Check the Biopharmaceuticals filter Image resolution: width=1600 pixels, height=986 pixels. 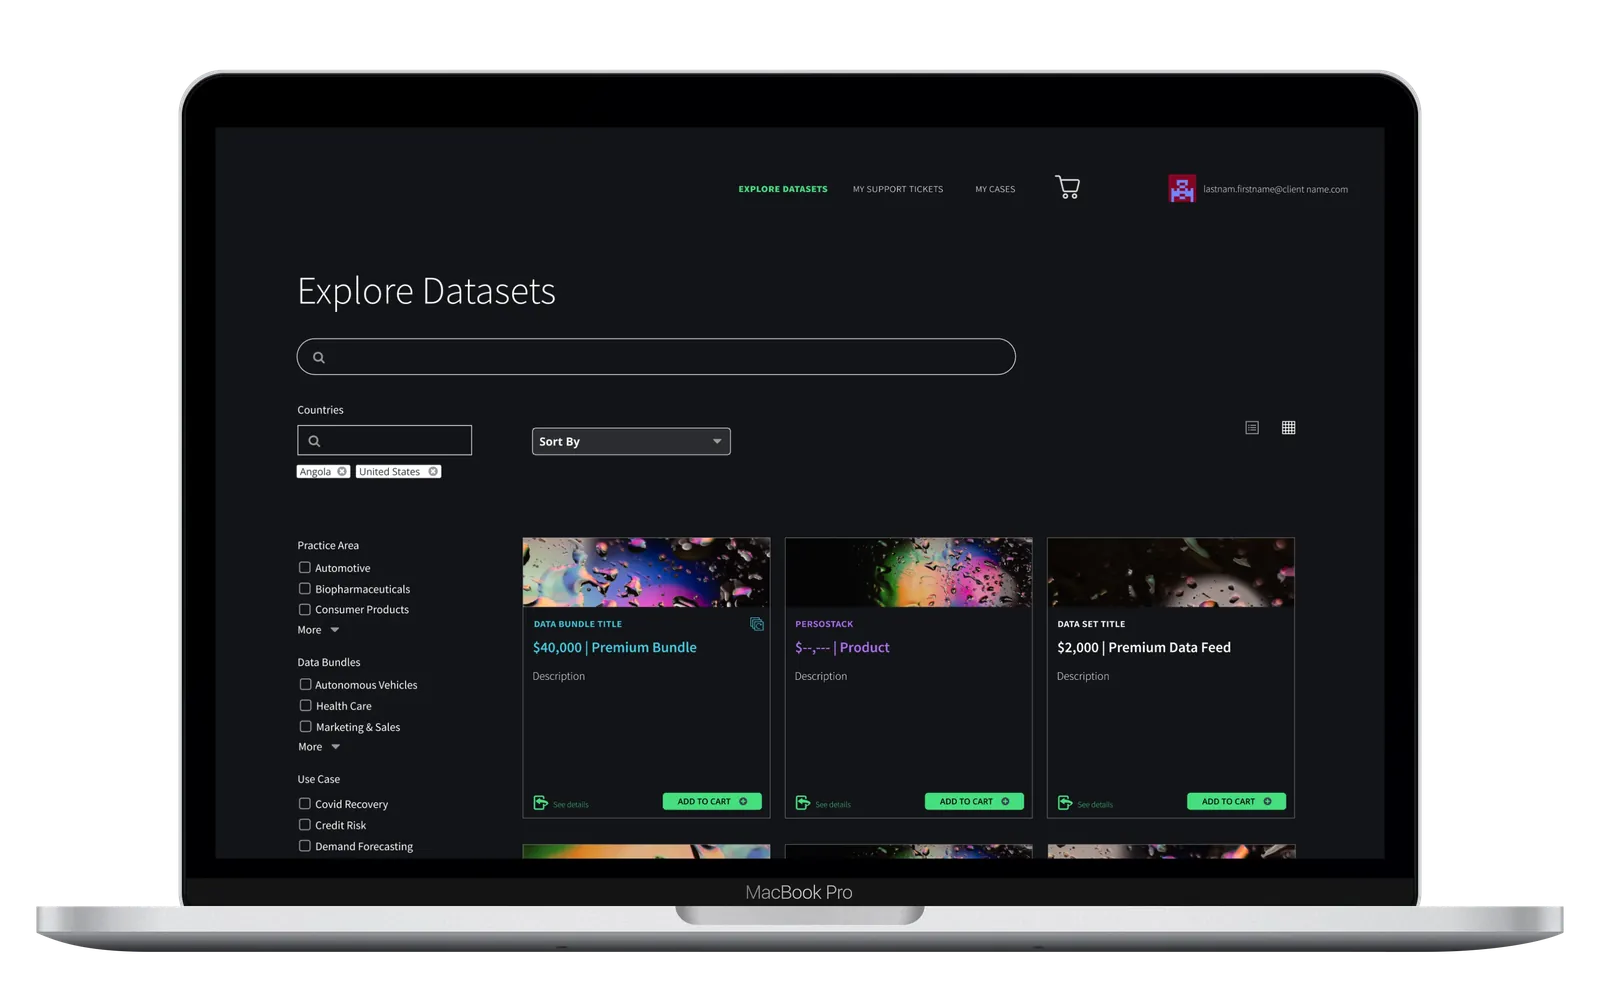[305, 589]
